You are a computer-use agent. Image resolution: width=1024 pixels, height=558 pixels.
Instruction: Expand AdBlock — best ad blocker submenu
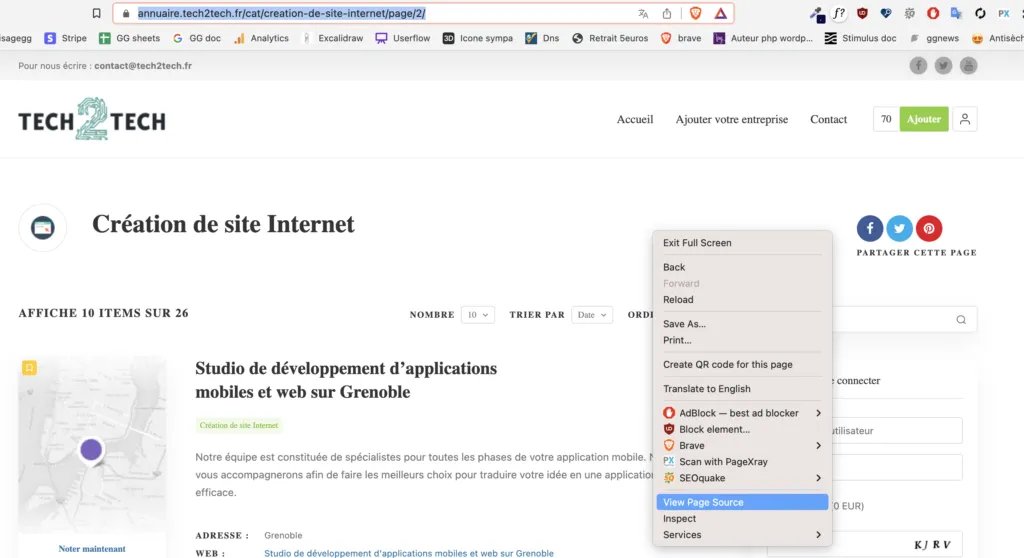tap(742, 413)
